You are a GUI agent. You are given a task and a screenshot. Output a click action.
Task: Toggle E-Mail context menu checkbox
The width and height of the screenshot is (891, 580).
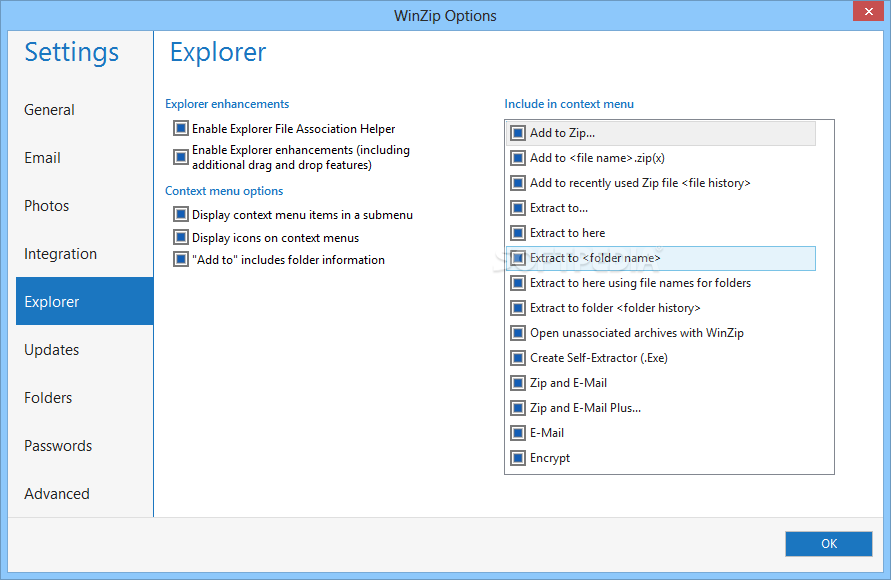click(x=518, y=433)
